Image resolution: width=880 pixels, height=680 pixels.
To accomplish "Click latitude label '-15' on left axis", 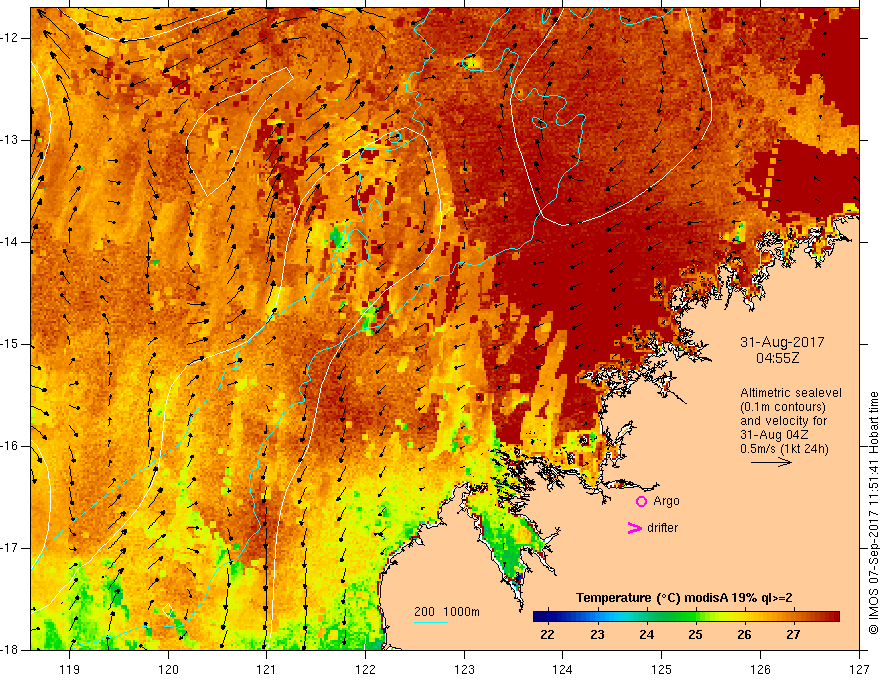I will [x=11, y=344].
